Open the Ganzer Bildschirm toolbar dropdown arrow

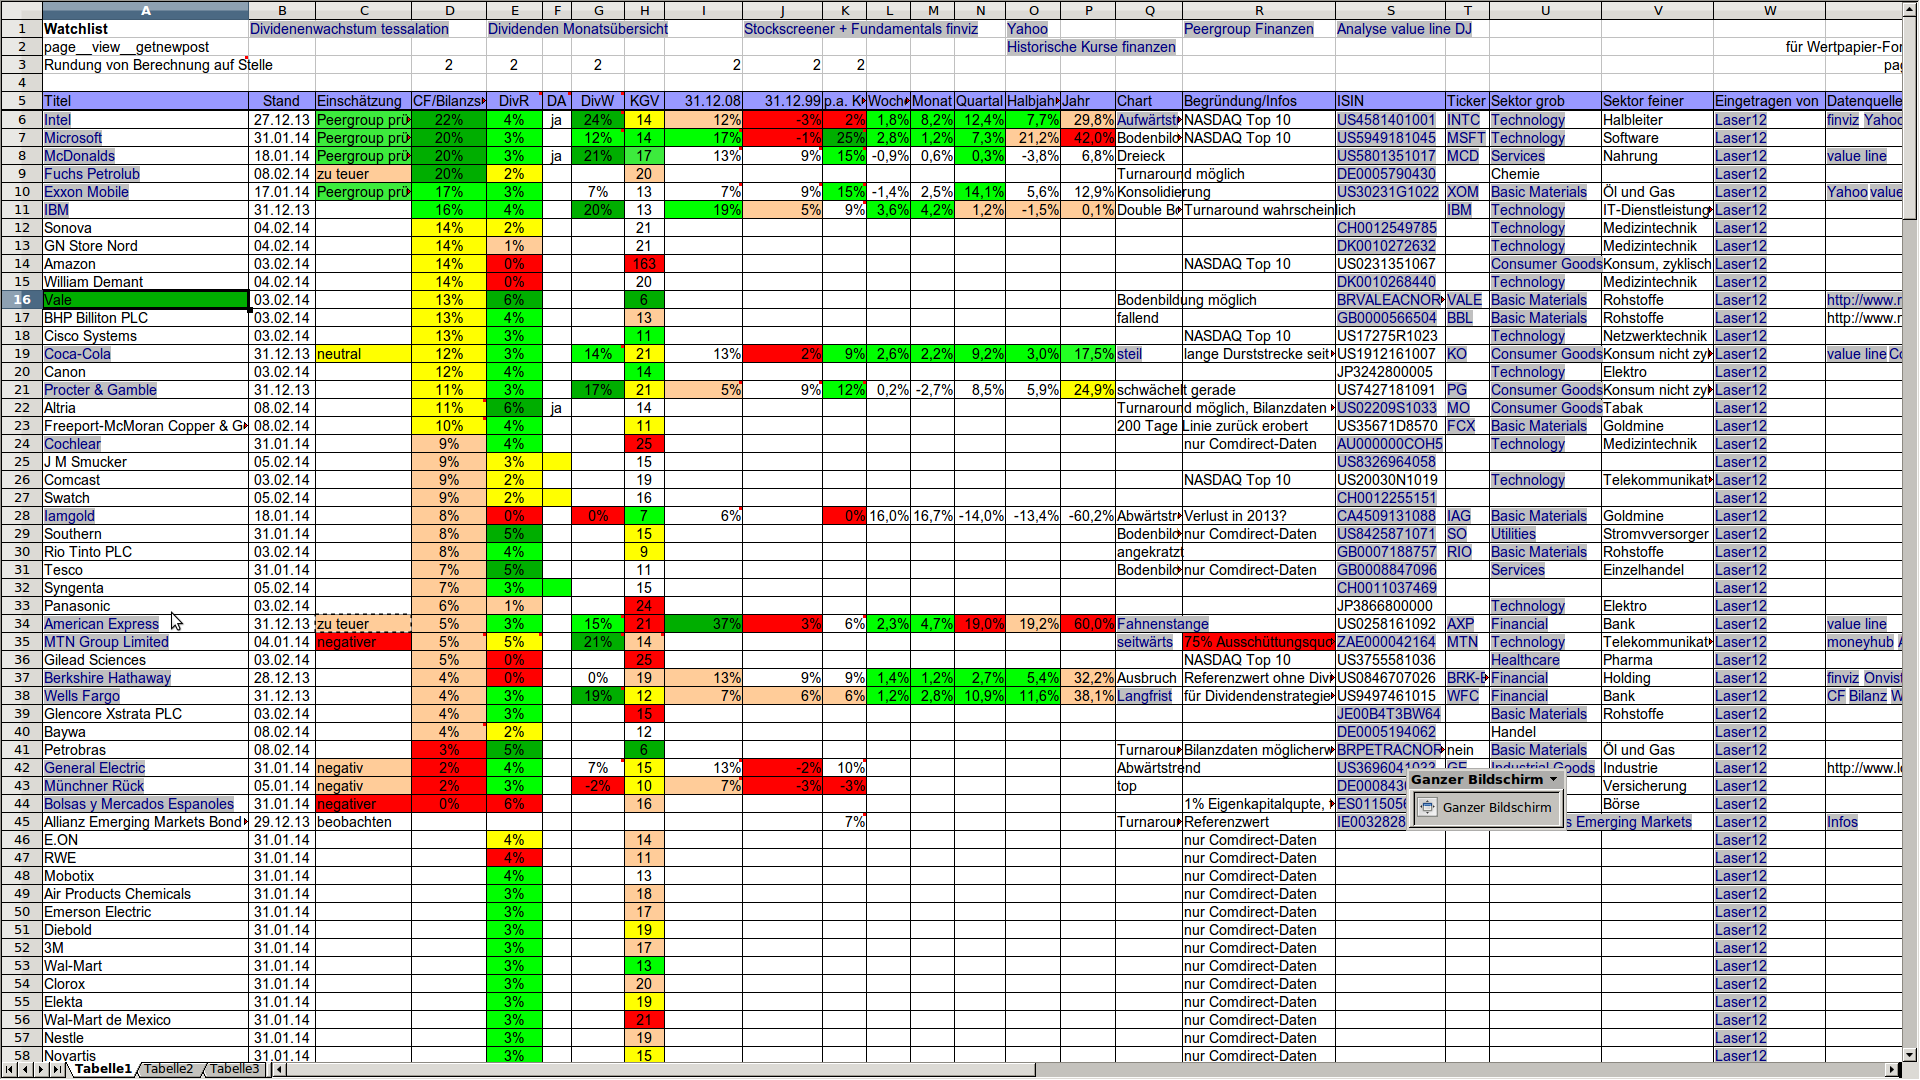point(1553,780)
